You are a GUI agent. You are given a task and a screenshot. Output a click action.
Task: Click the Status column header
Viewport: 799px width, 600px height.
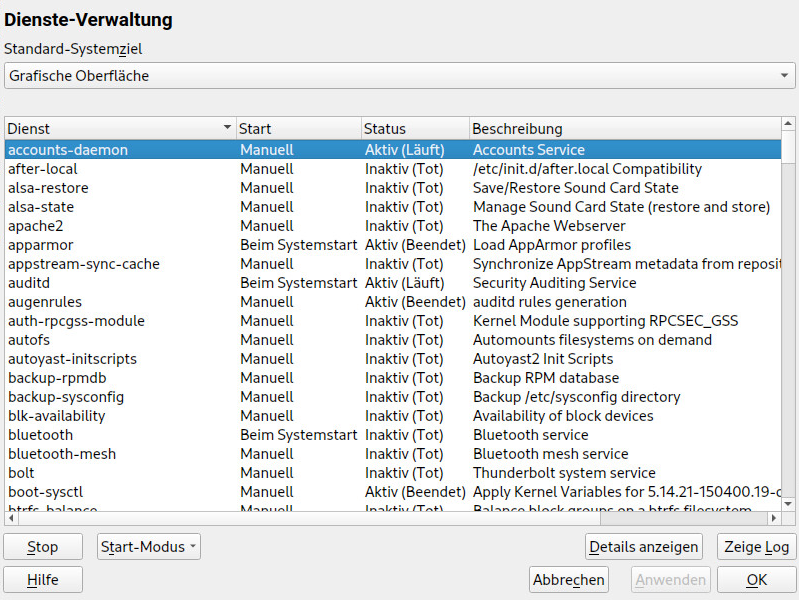[x=415, y=128]
